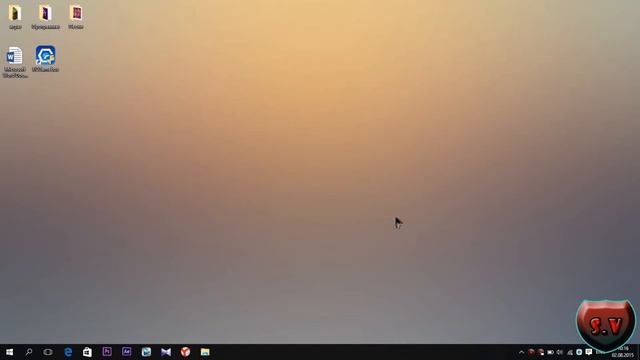Image resolution: width=640 pixels, height=360 pixels.
Task: Launch Adobe After Effects from taskbar
Action: tap(127, 351)
